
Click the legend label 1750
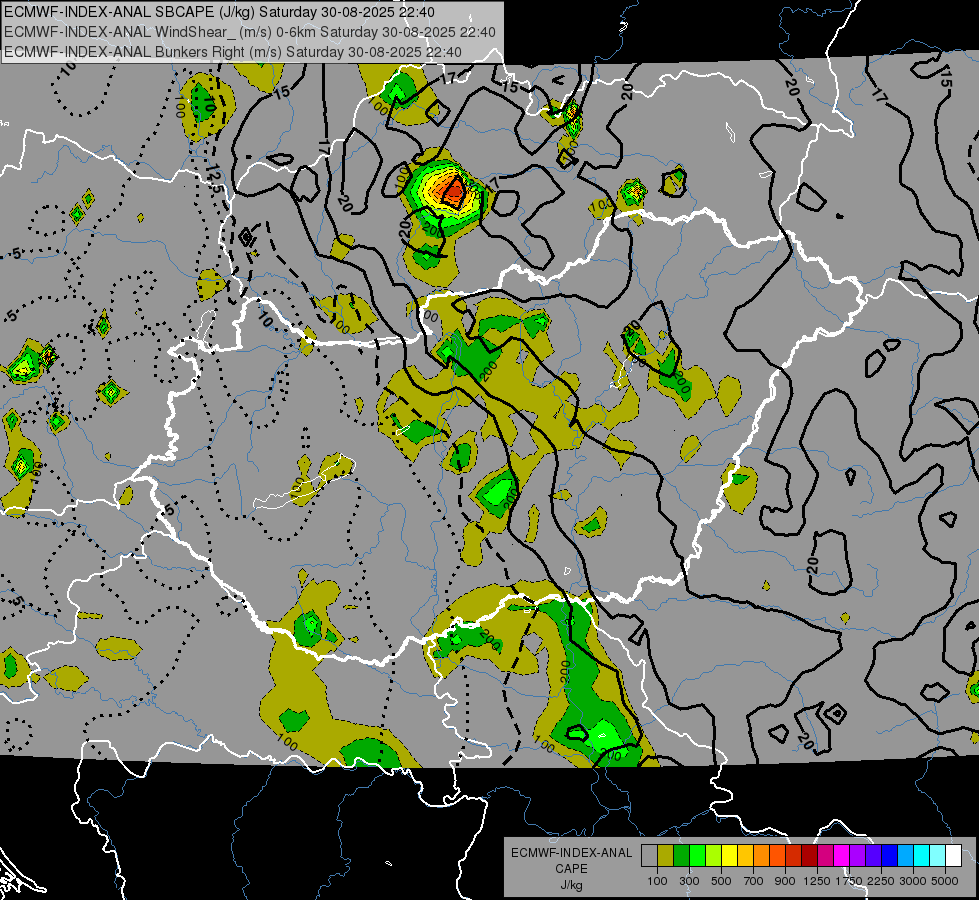click(849, 881)
